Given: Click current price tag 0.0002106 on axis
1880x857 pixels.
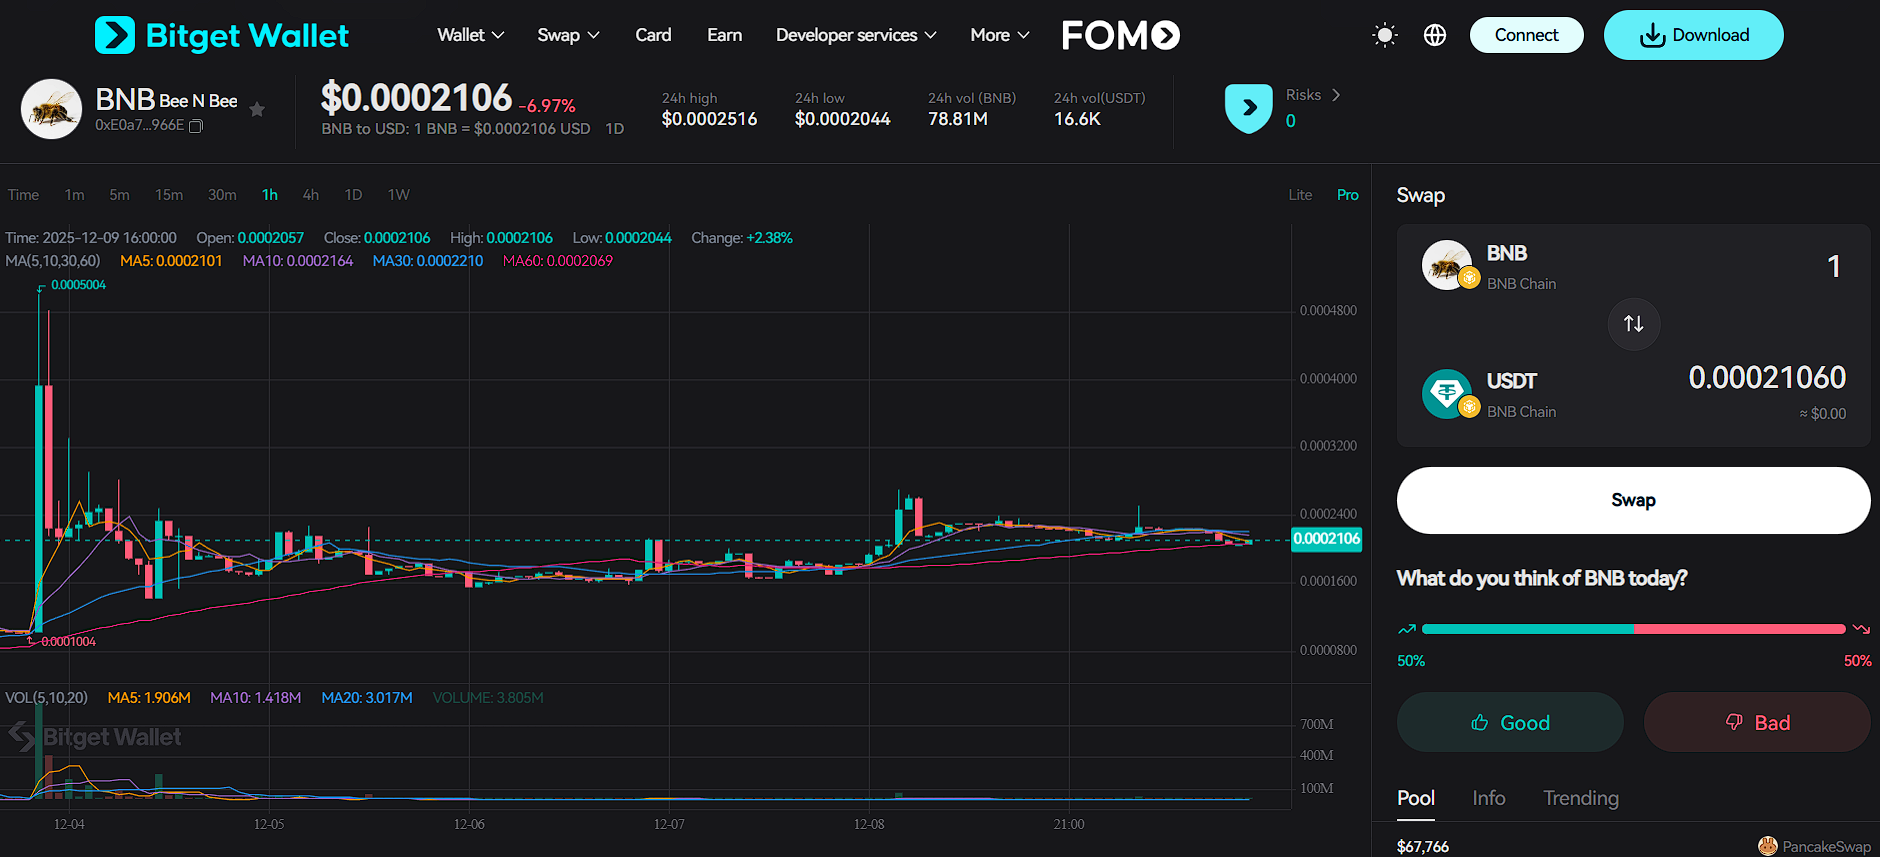Looking at the screenshot, I should [x=1327, y=539].
